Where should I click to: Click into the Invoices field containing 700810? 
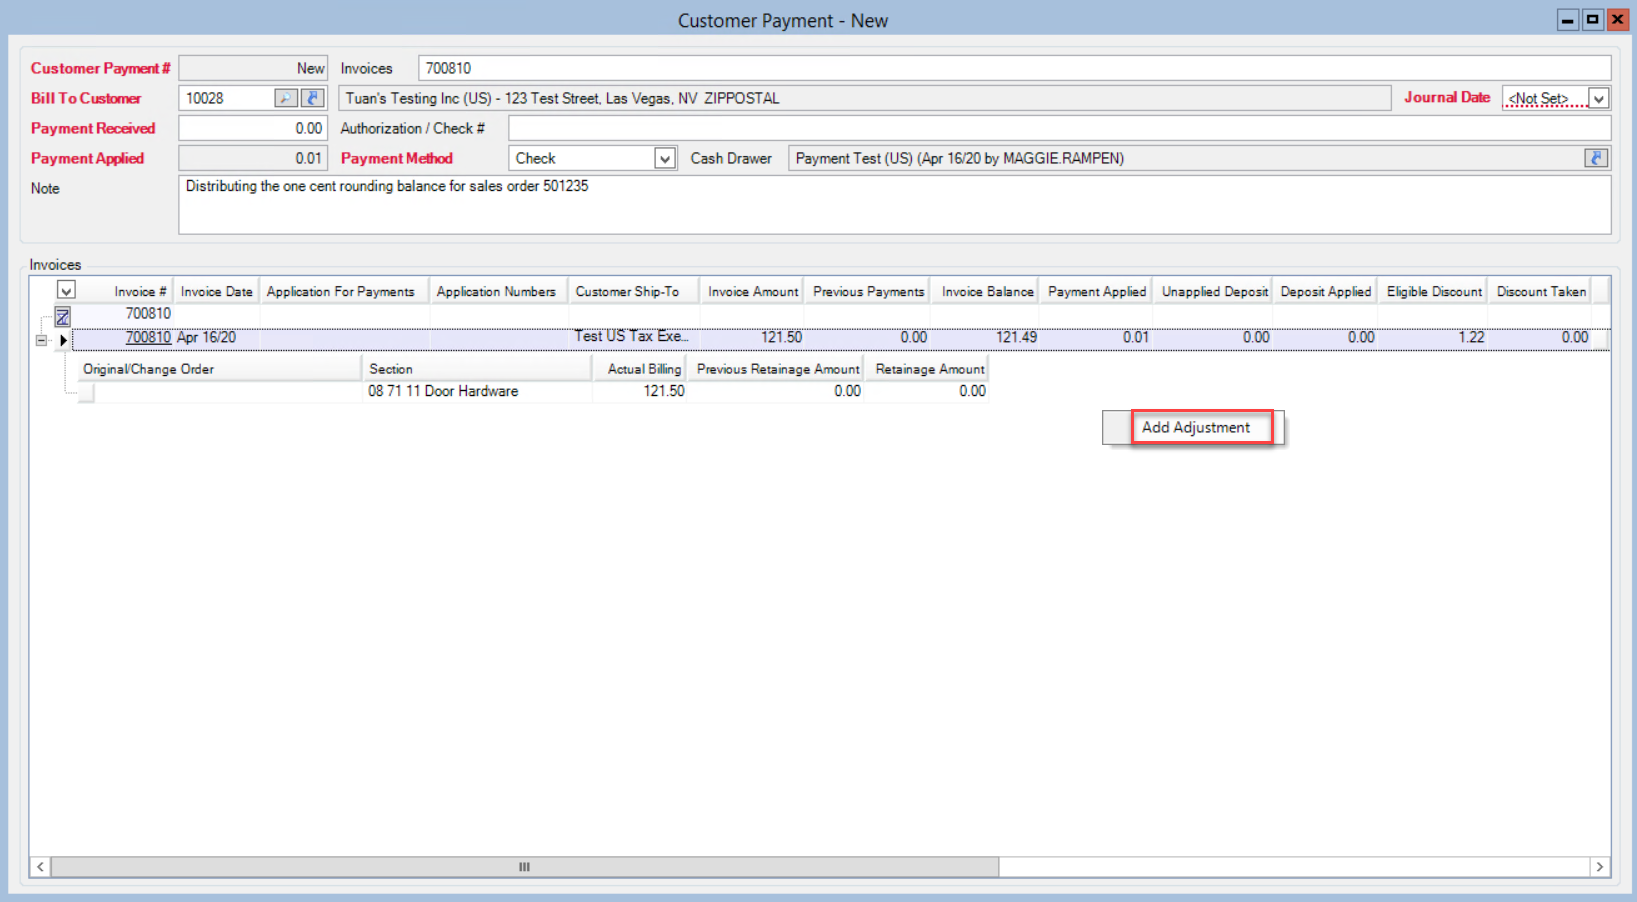[x=1014, y=68]
